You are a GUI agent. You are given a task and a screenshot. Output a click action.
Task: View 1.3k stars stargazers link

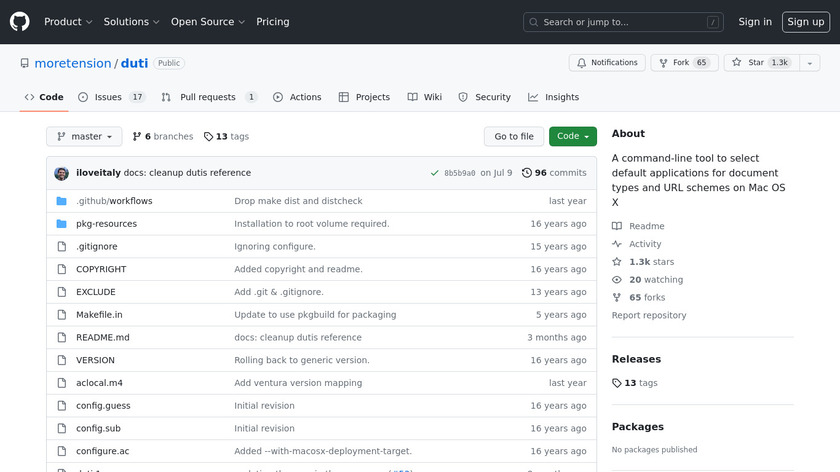point(643,262)
